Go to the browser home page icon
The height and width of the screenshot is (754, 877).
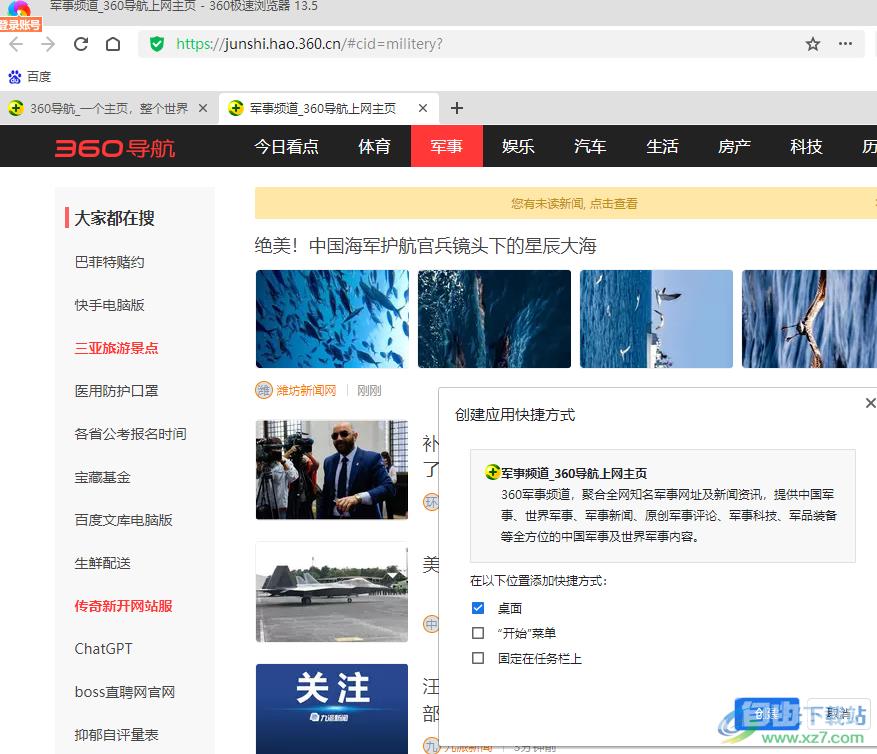(x=113, y=44)
